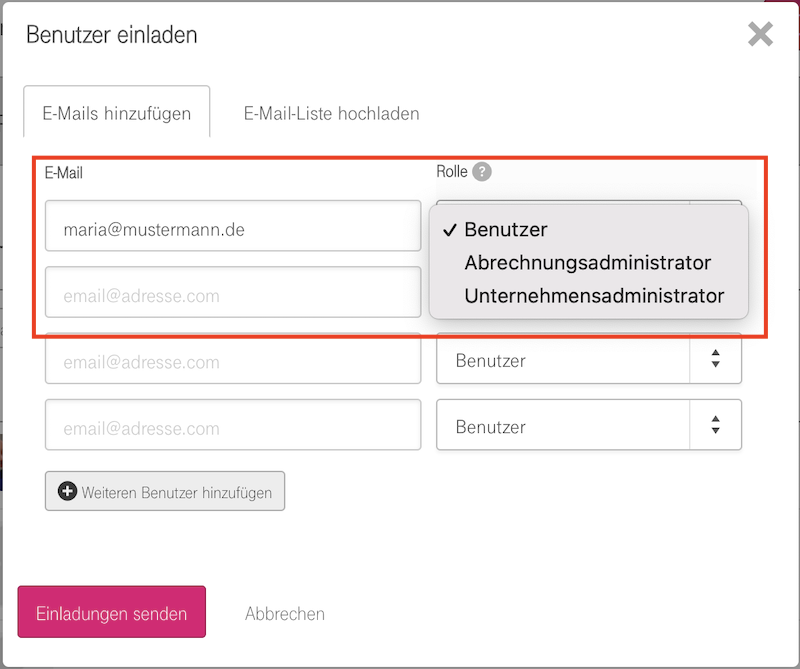
Task: Open the third row Benutzer role dropdown
Action: click(x=564, y=361)
